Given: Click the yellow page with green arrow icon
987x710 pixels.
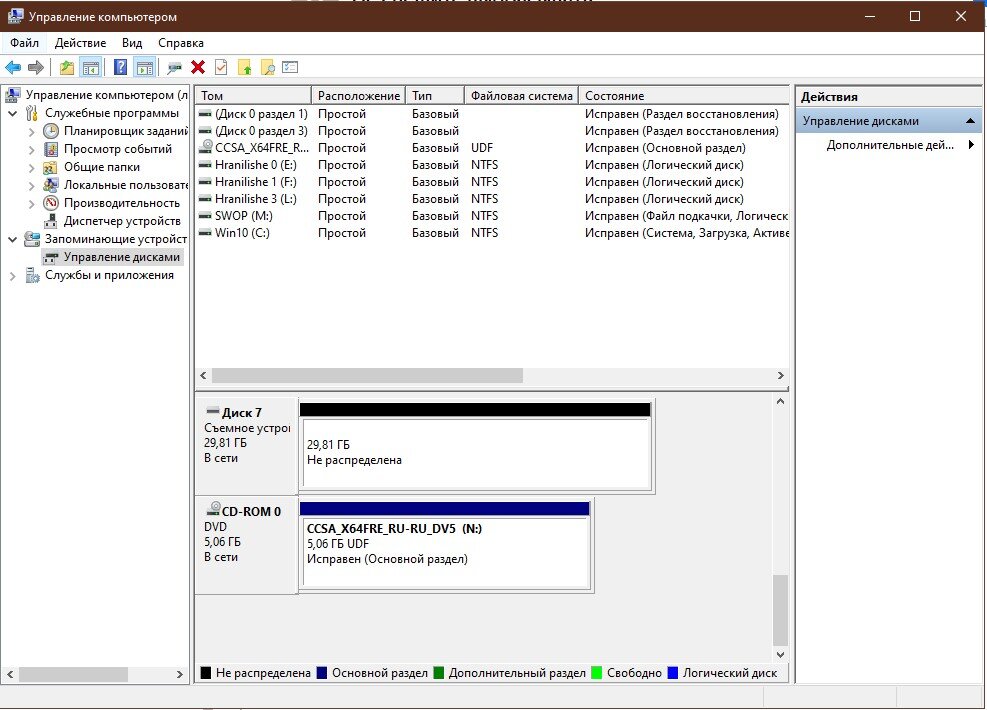Looking at the screenshot, I should pos(244,67).
